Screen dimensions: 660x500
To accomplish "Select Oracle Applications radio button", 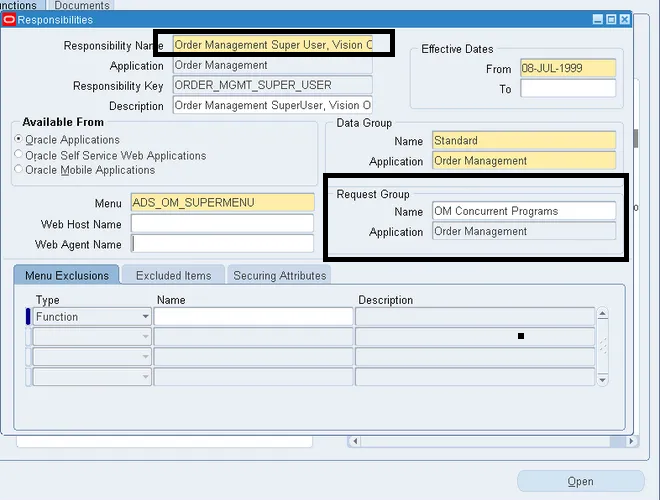I will 18,138.
